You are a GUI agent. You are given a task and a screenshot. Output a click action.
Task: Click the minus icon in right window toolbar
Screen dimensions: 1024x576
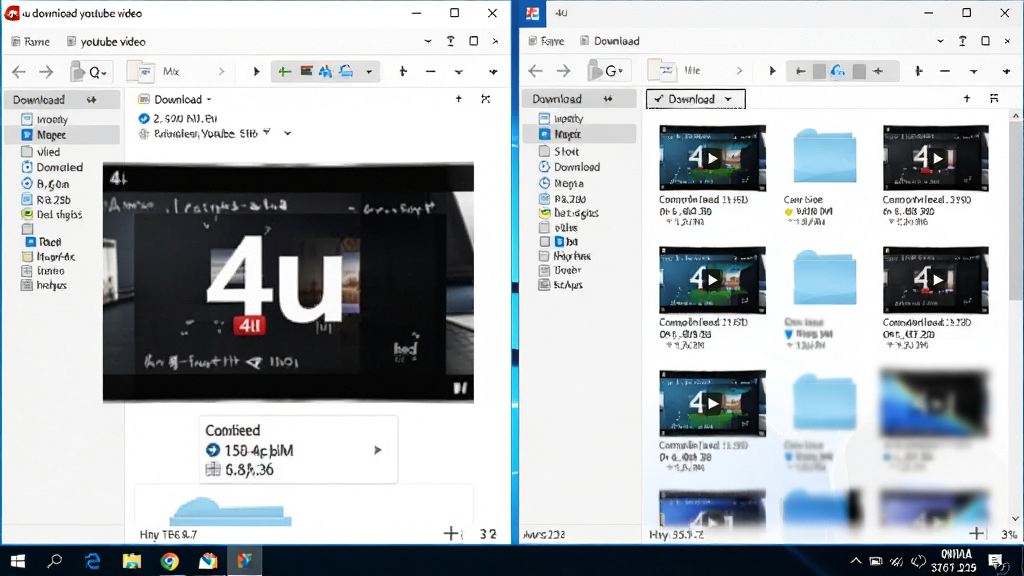click(x=945, y=71)
